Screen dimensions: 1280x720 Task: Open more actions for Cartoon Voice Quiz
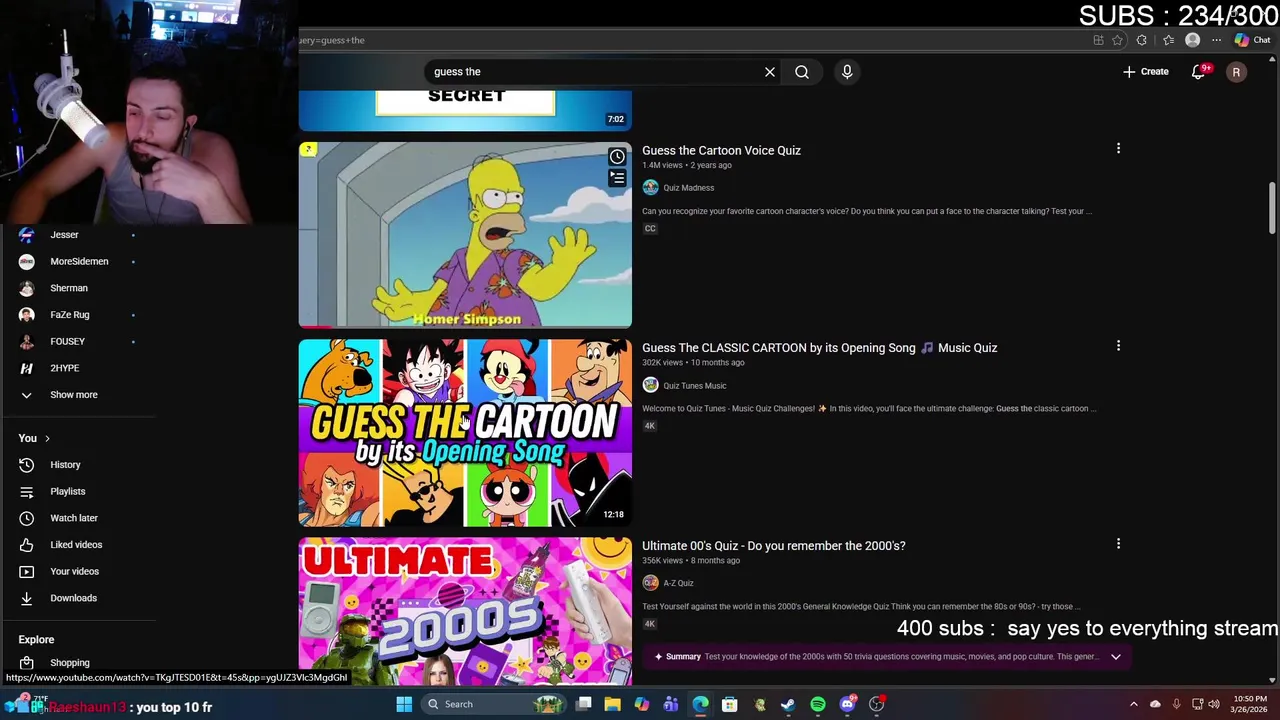(x=1118, y=149)
